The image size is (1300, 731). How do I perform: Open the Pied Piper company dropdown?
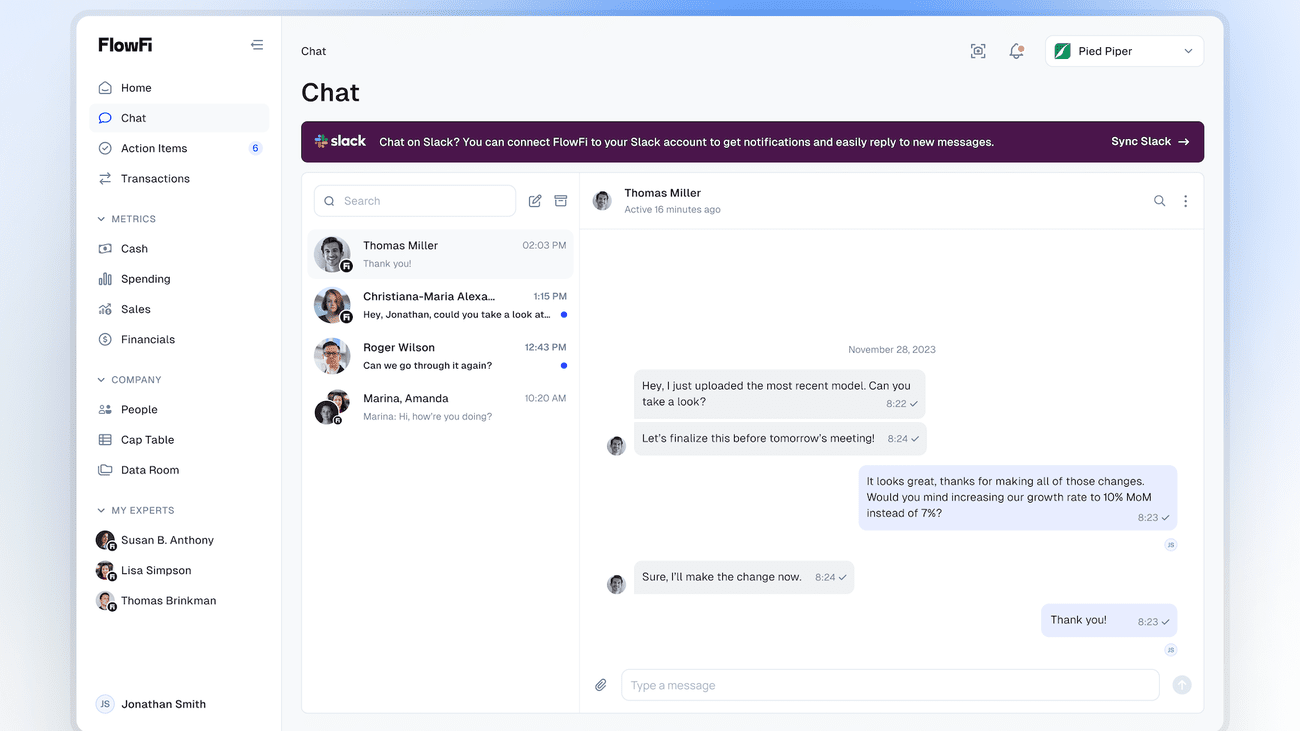point(1124,51)
